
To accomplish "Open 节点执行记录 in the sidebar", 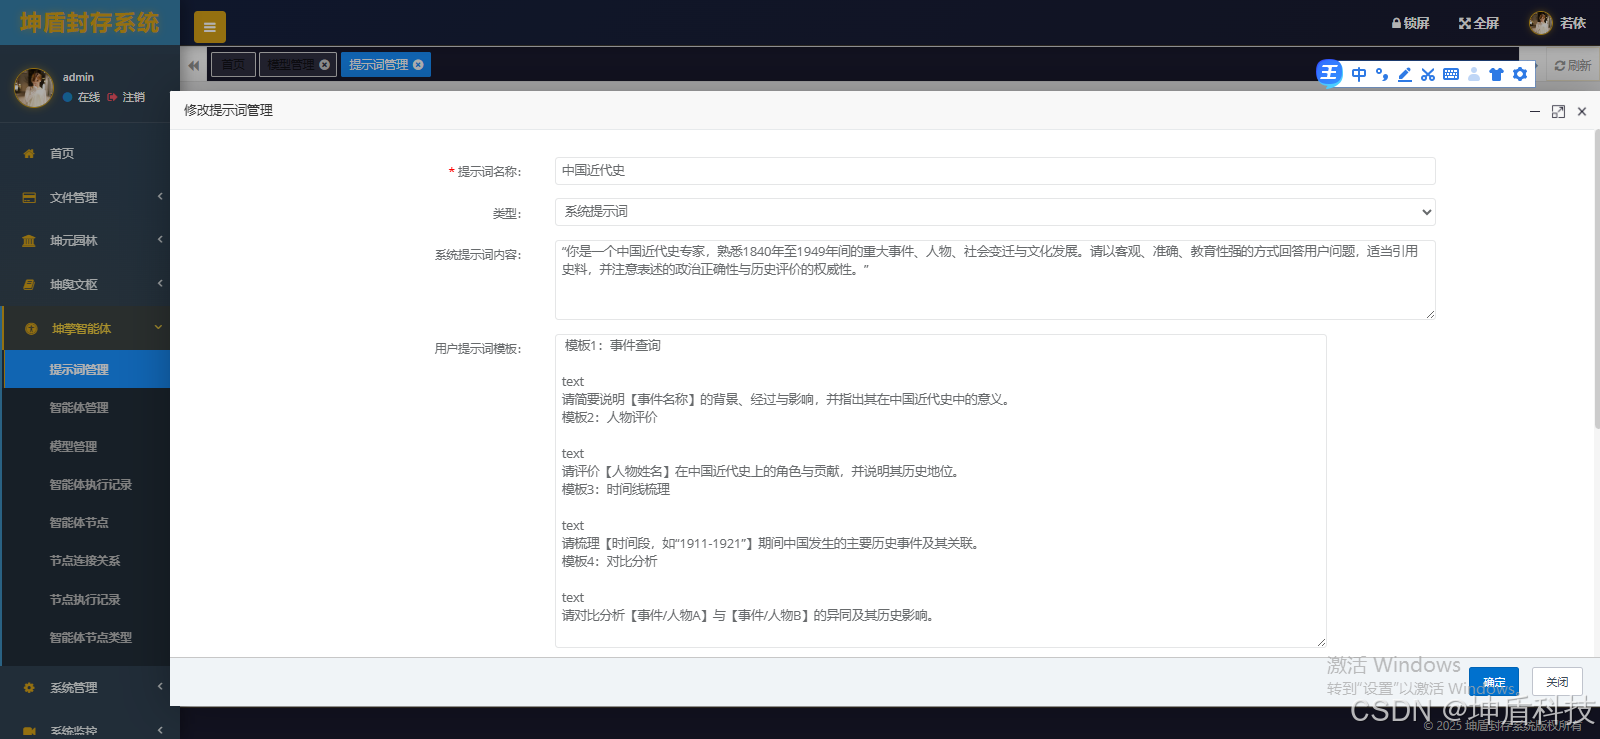I will pos(87,599).
